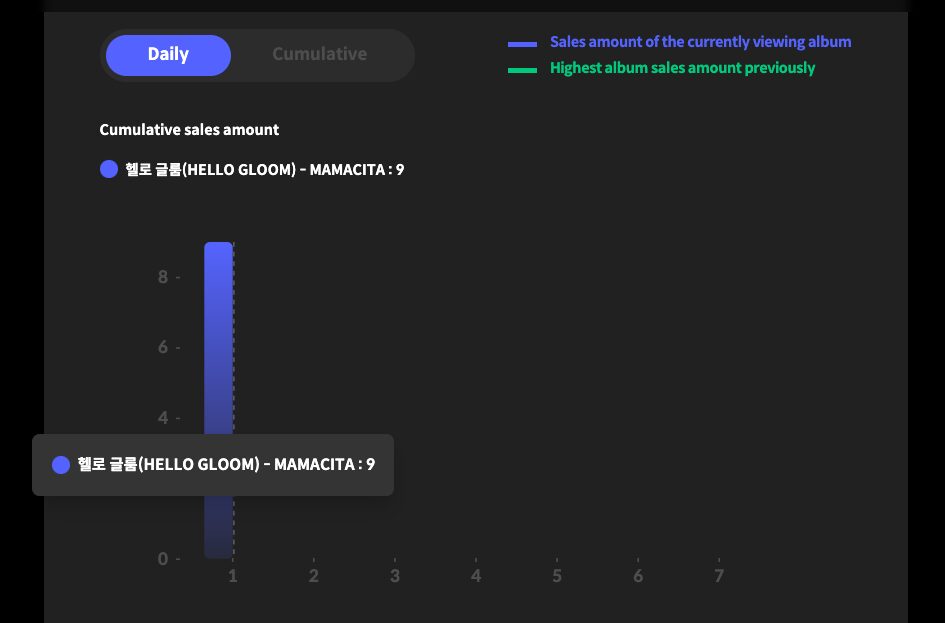This screenshot has width=945, height=623.
Task: Select day 3 on the x-axis
Action: (x=395, y=576)
